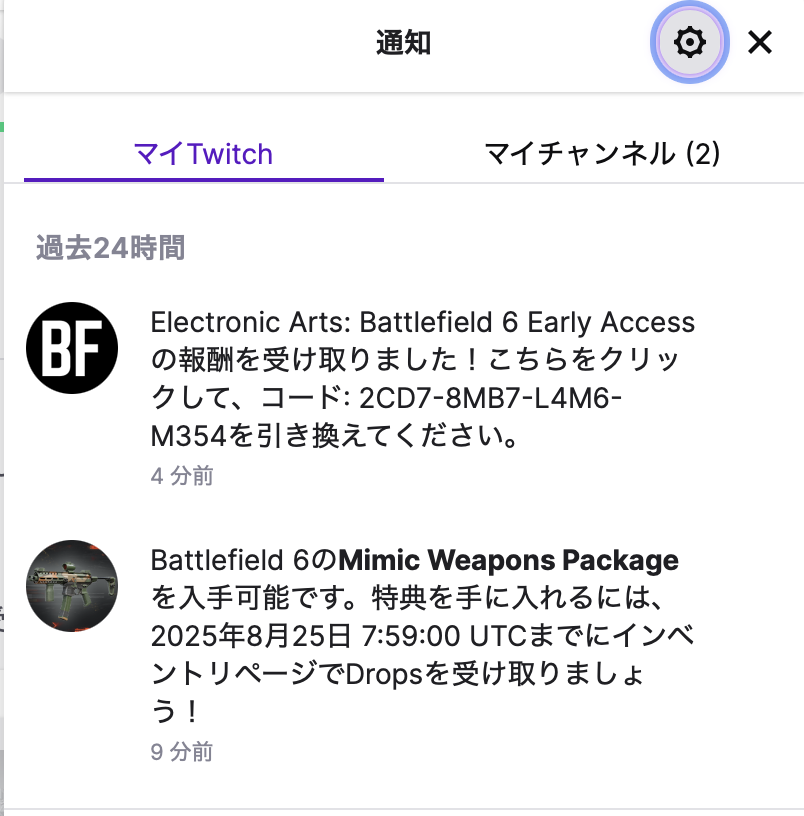804x816 pixels.
Task: Click the 過去24時間 section heading
Action: click(110, 248)
